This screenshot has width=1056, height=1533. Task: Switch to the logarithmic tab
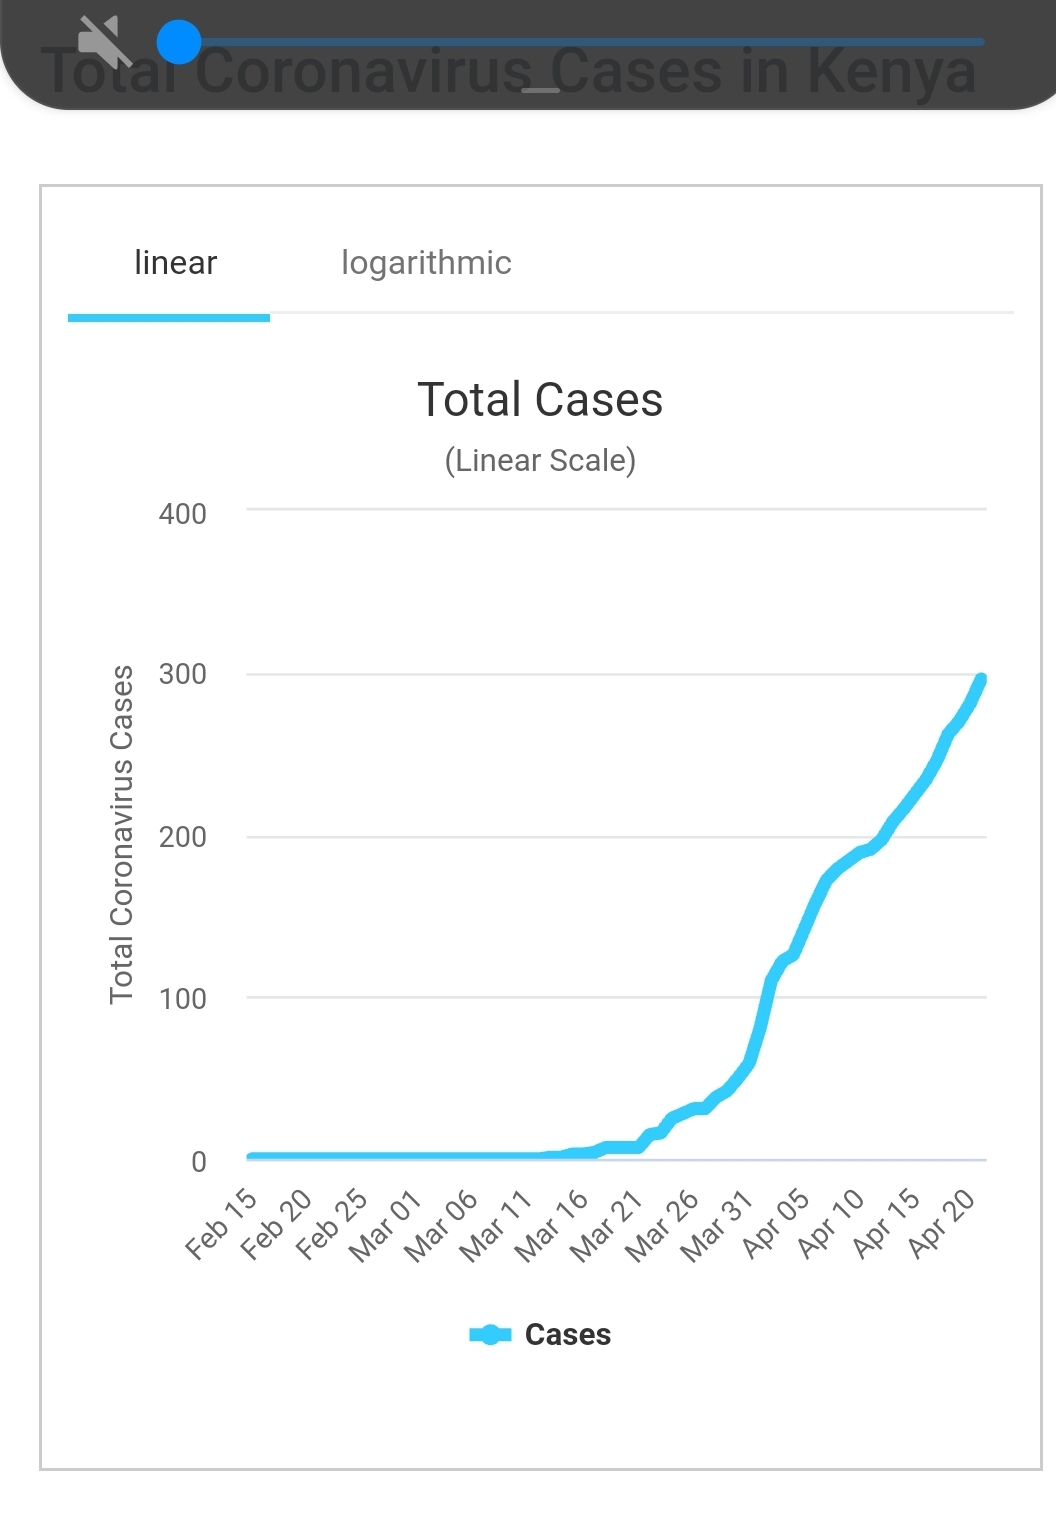[426, 263]
